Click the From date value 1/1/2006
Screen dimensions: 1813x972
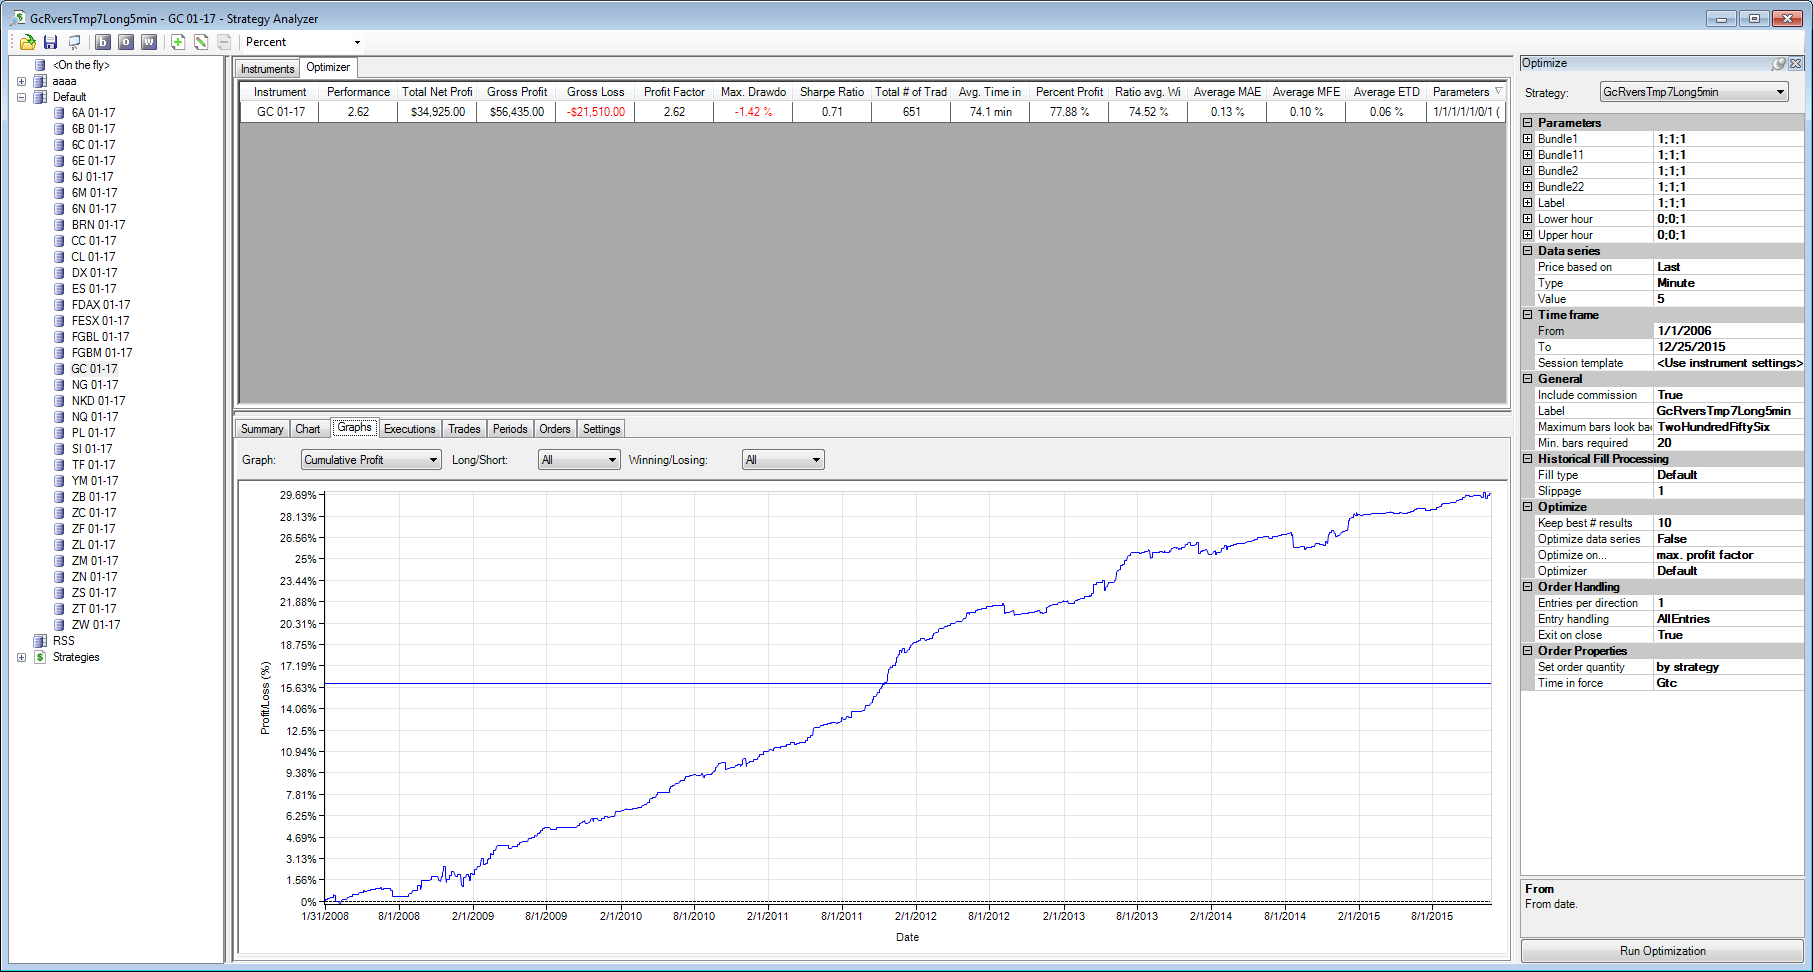(1729, 331)
